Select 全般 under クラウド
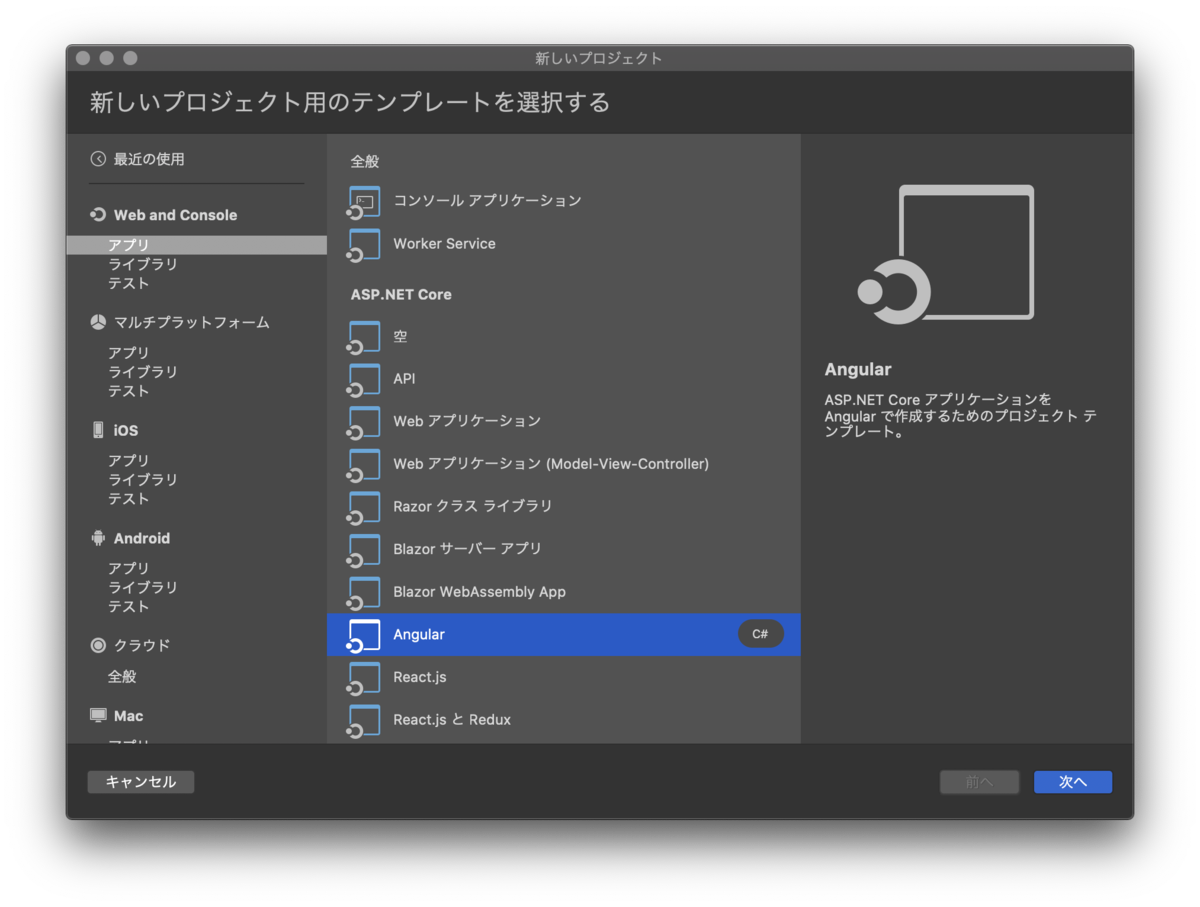This screenshot has height=907, width=1200. click(122, 676)
